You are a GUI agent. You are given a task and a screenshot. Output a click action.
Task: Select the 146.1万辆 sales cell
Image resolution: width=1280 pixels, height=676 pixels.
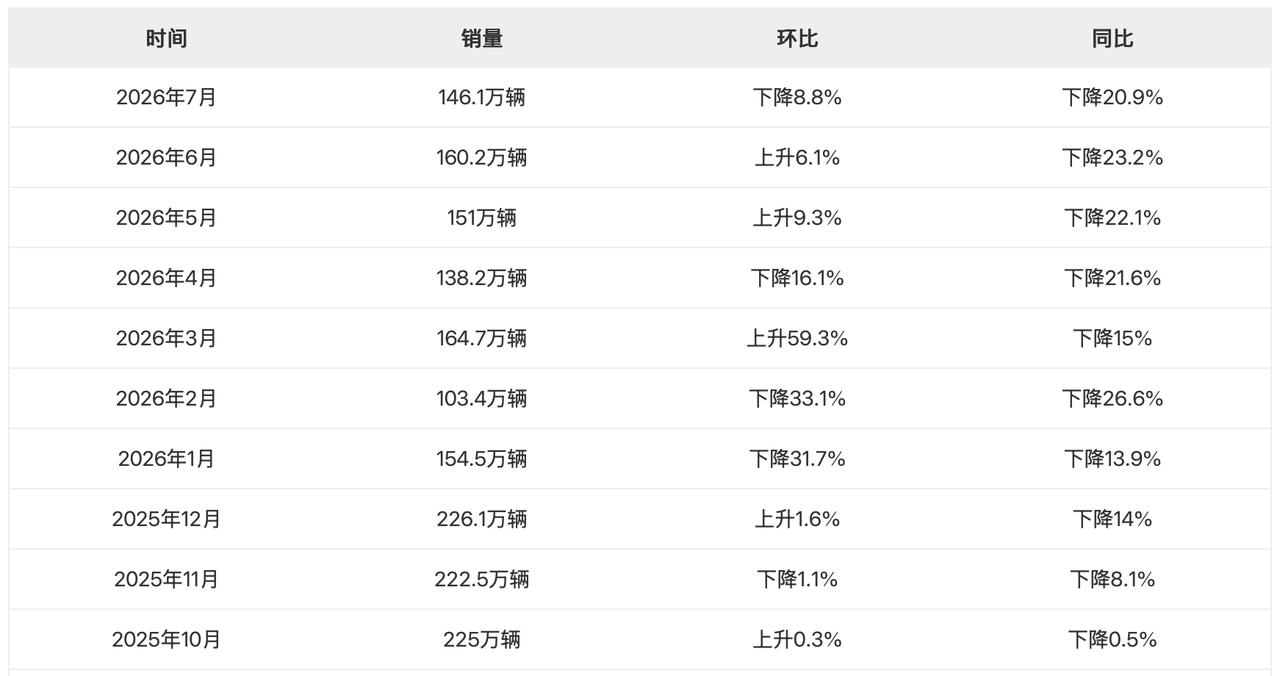[x=482, y=98]
